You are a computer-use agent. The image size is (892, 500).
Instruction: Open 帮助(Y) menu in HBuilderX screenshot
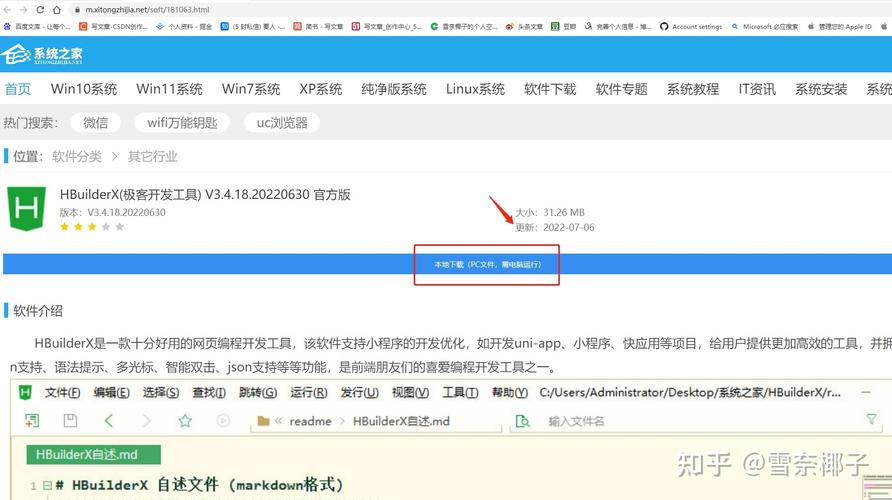click(510, 392)
